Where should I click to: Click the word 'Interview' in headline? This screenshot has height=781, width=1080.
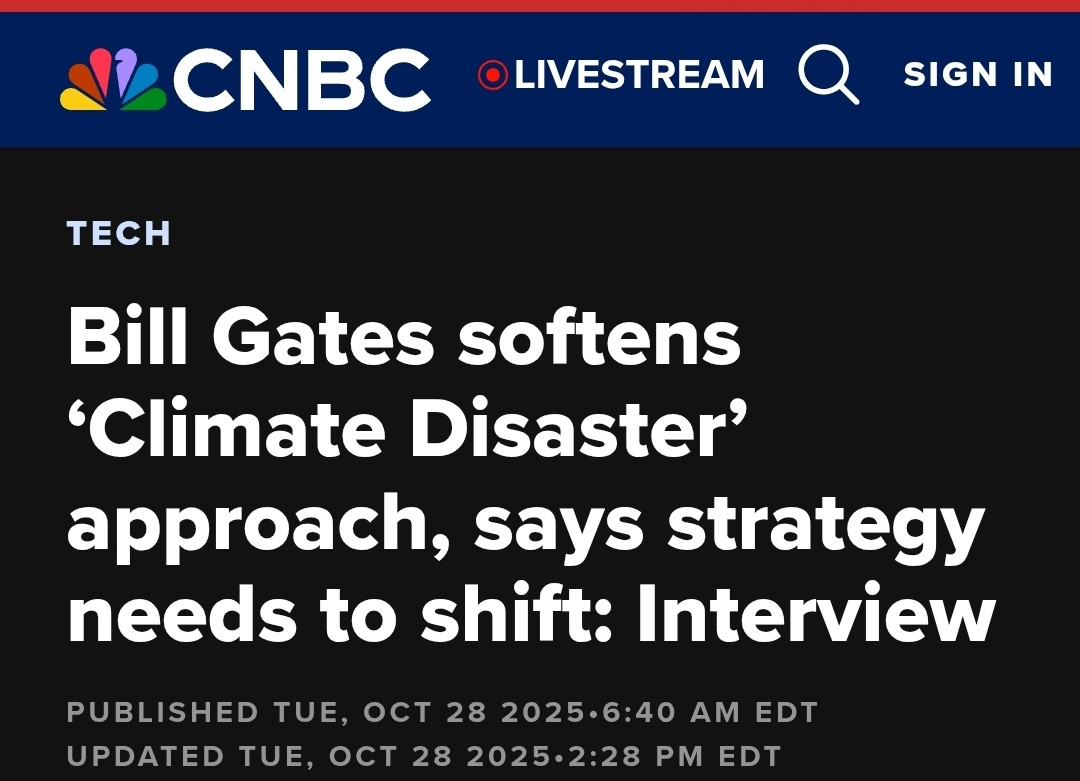pos(816,614)
